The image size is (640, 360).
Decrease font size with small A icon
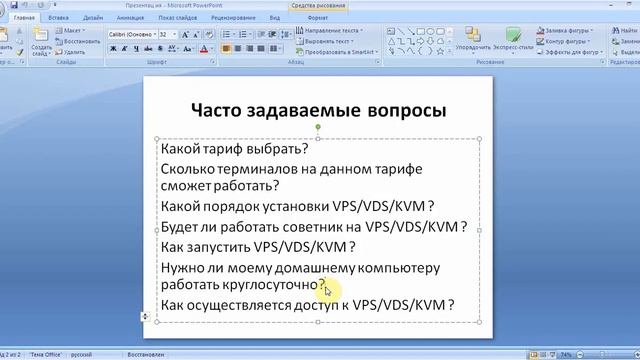click(x=196, y=35)
